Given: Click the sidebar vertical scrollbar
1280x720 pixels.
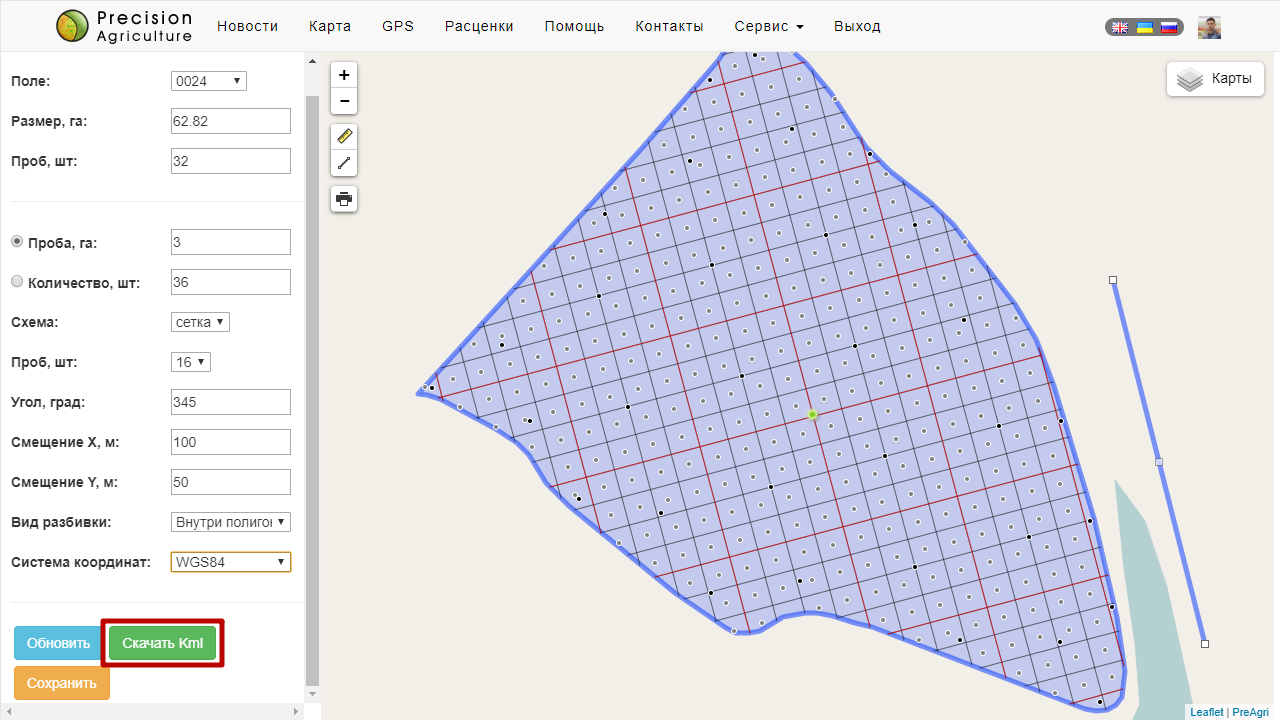Looking at the screenshot, I should [312, 380].
